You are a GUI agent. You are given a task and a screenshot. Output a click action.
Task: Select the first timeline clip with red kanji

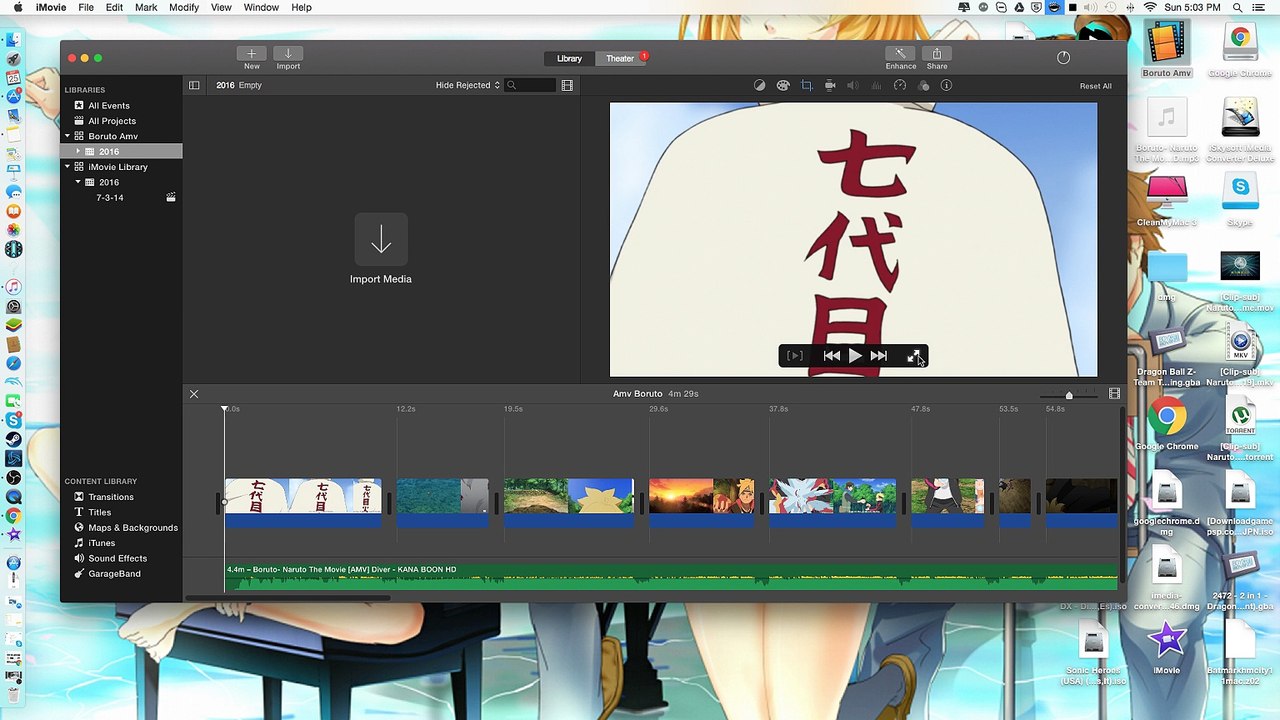click(x=303, y=503)
